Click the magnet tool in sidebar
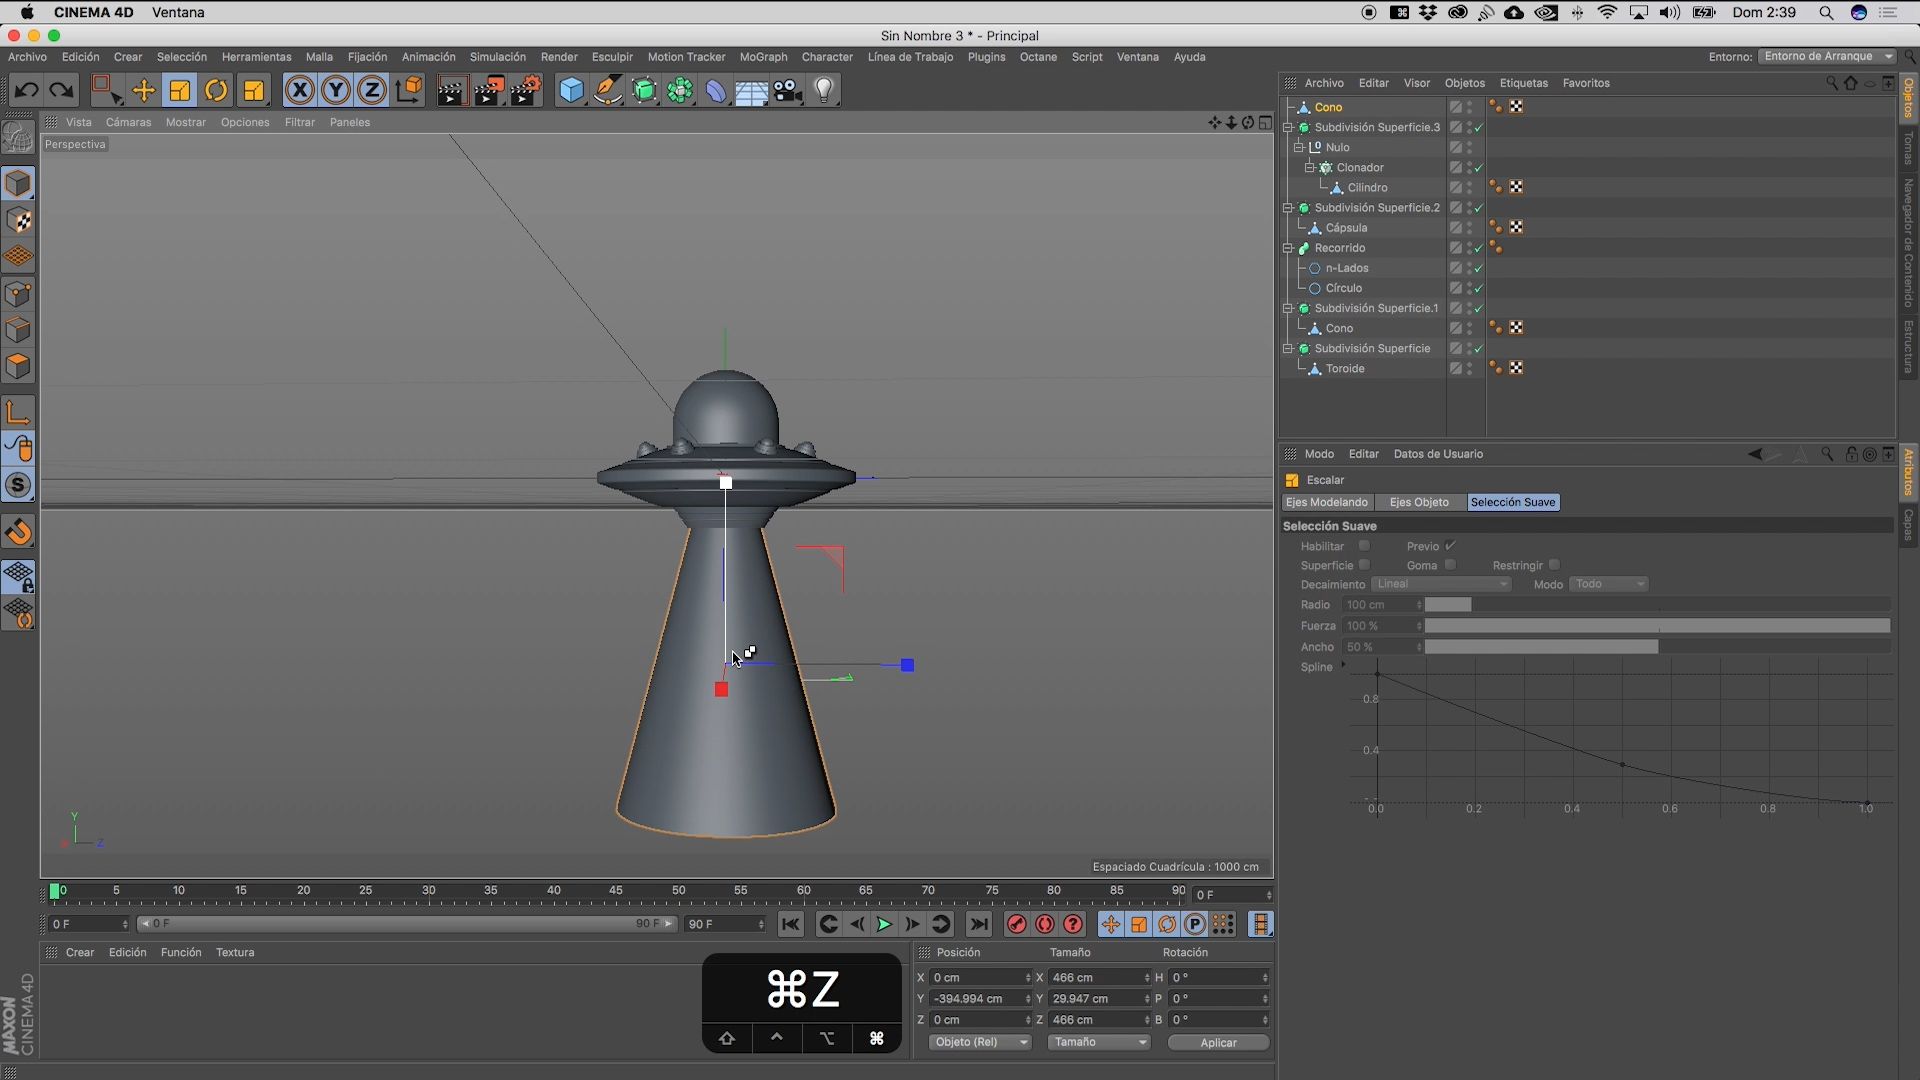1920x1080 pixels. pyautogui.click(x=18, y=532)
